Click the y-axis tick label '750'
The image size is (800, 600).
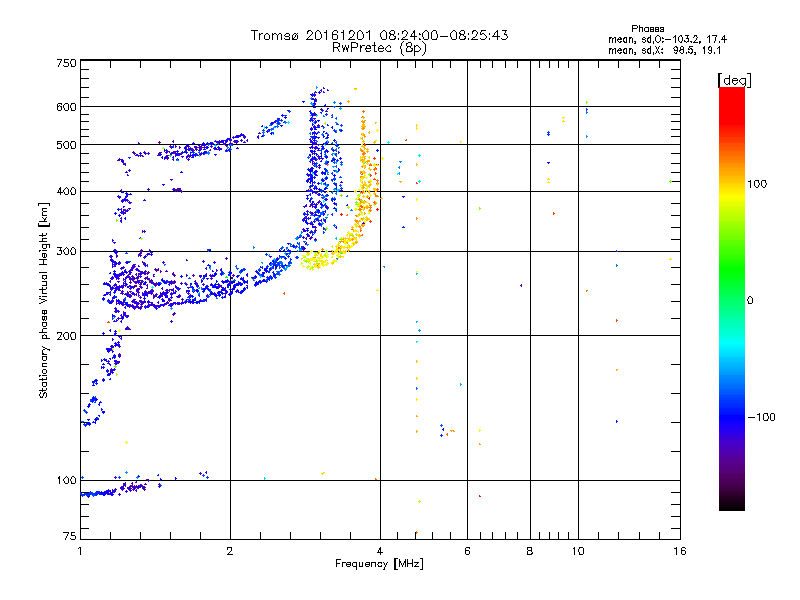coord(66,63)
